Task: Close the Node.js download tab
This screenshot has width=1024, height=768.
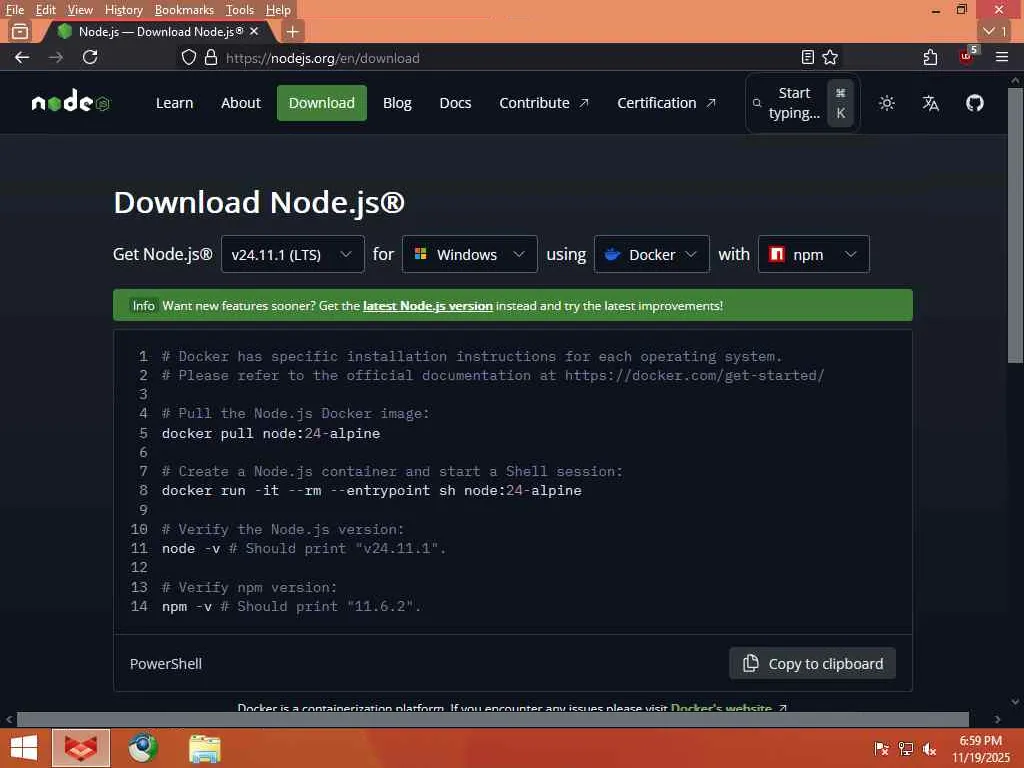Action: pos(254,31)
